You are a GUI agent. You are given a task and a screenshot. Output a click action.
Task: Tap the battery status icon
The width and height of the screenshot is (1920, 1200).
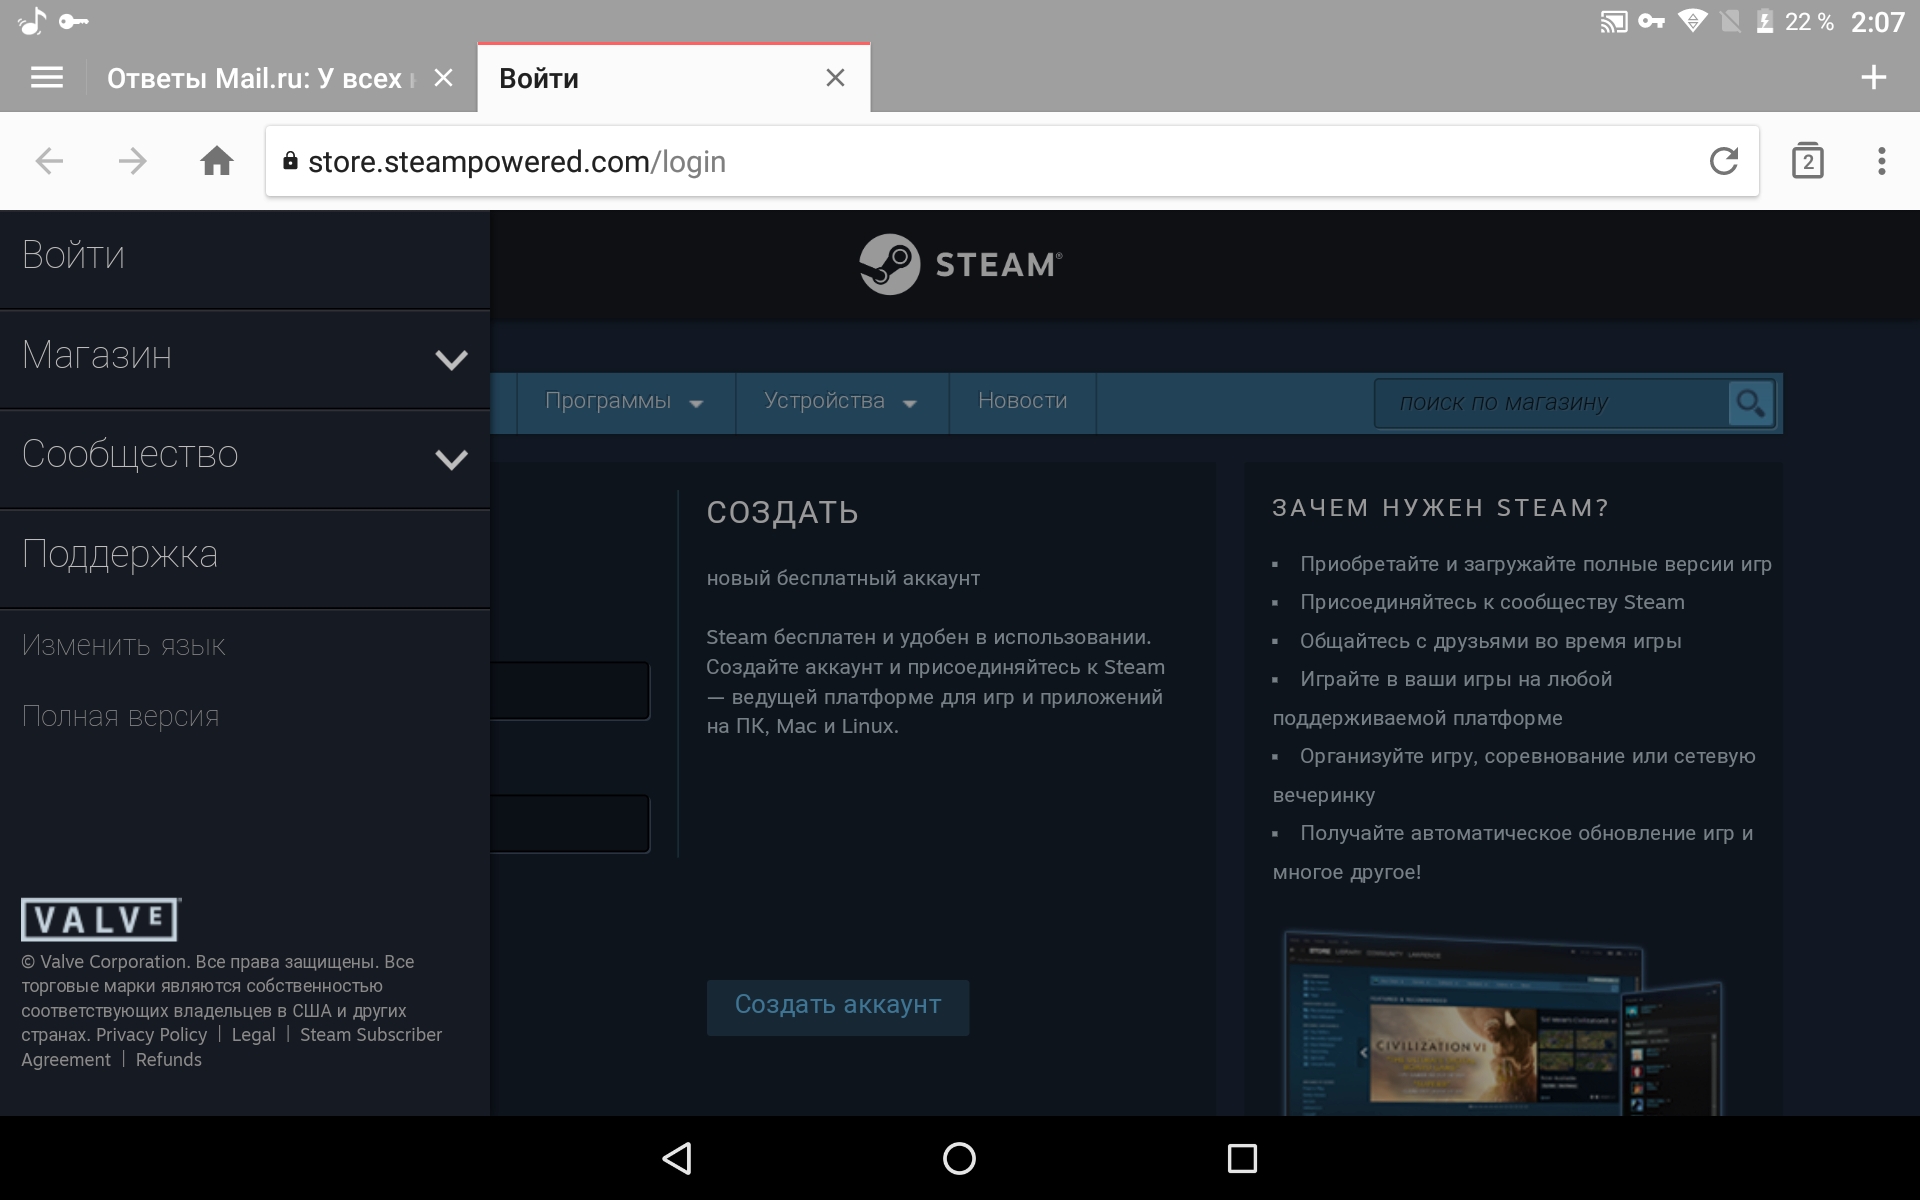[x=1766, y=21]
